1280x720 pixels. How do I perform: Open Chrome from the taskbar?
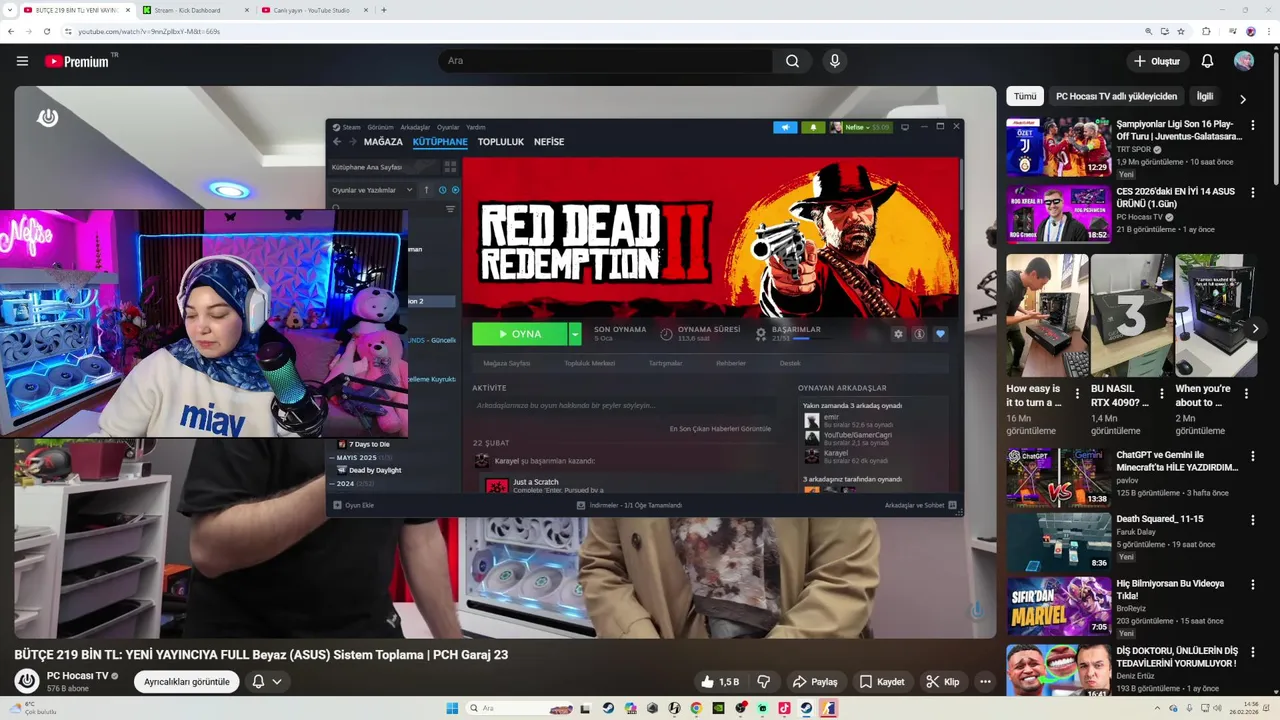[x=696, y=708]
